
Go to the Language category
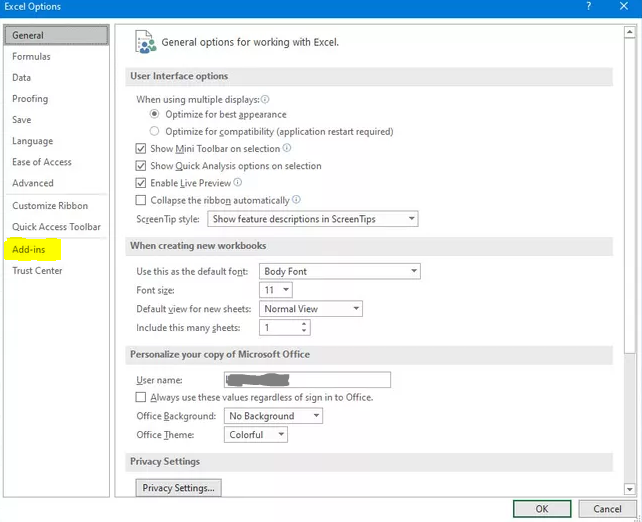click(x=57, y=141)
